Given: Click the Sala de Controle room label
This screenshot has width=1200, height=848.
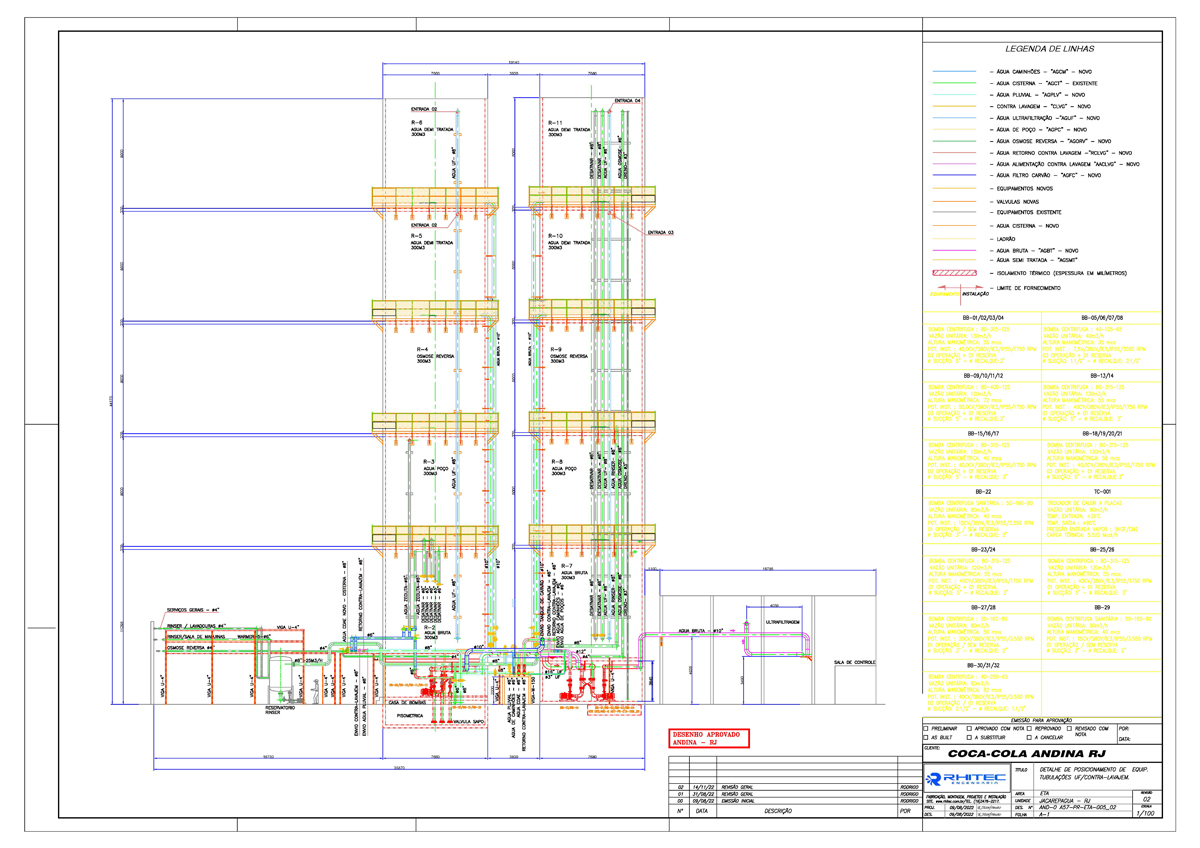Looking at the screenshot, I should point(853,662).
